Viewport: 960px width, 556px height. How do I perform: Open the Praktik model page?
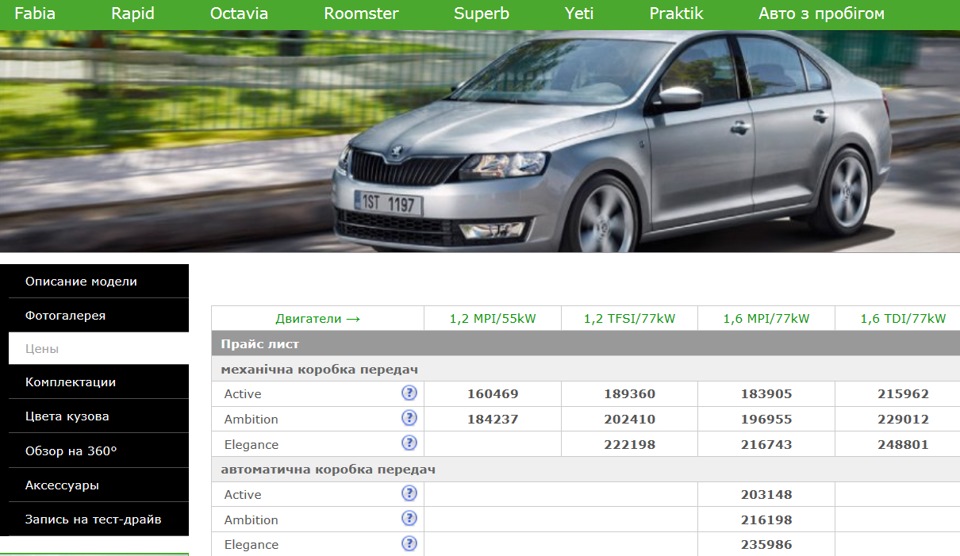point(676,13)
